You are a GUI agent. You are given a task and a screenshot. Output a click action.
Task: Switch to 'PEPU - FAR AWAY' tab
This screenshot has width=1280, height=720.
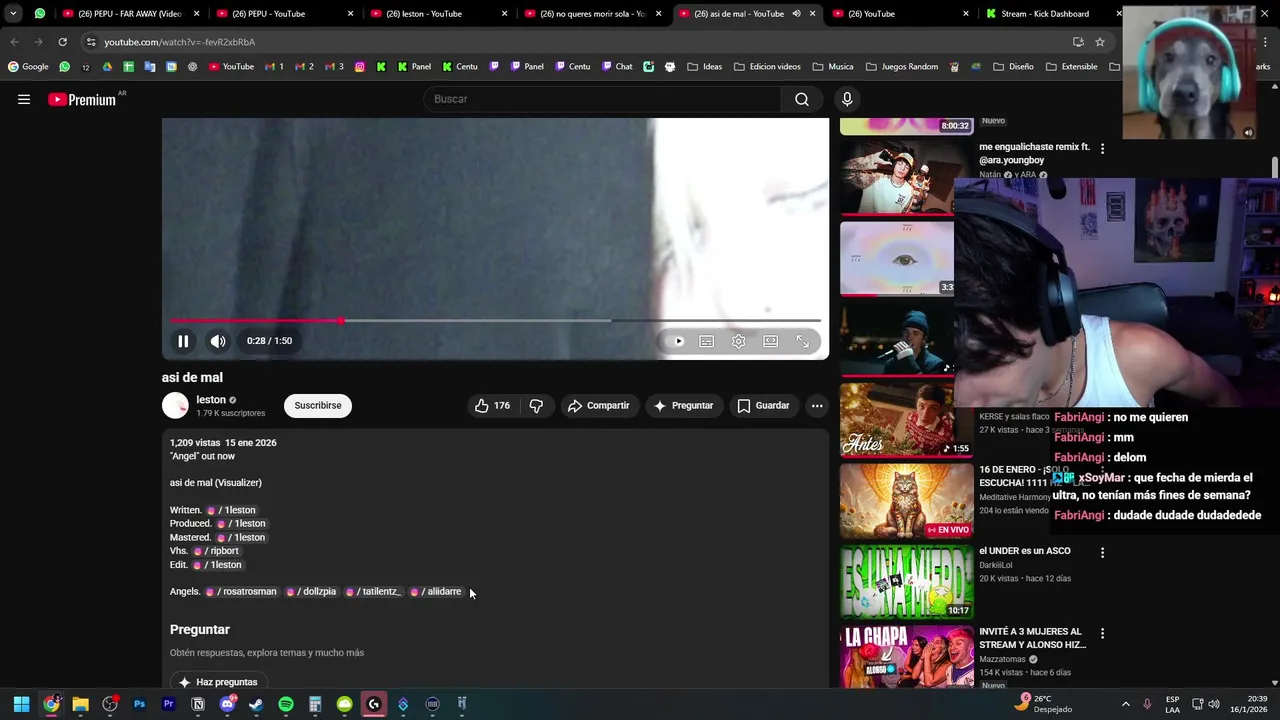[x=130, y=14]
